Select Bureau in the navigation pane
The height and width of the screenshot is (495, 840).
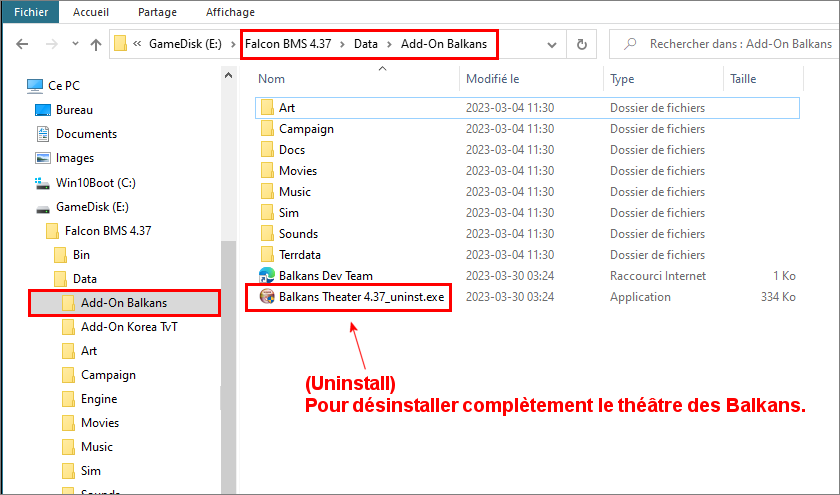[74, 110]
